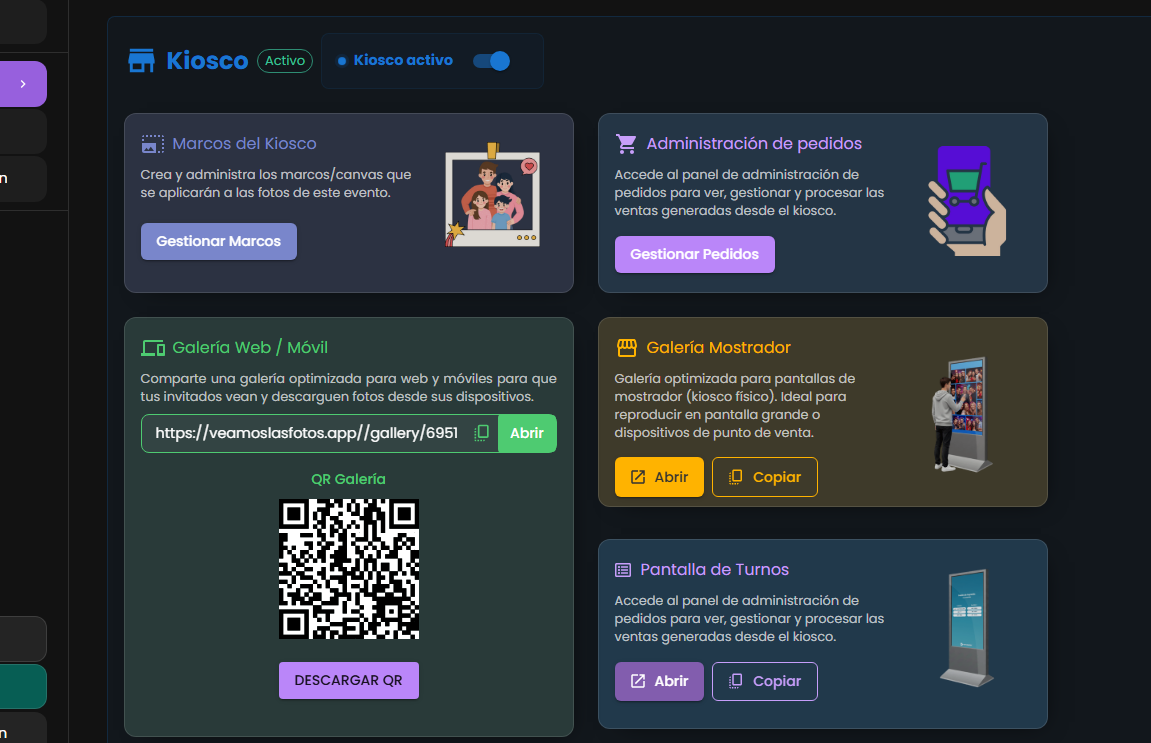Viewport: 1151px width, 743px height.
Task: Click the shopping cart icon beside Administración de pedidos
Action: pos(626,144)
